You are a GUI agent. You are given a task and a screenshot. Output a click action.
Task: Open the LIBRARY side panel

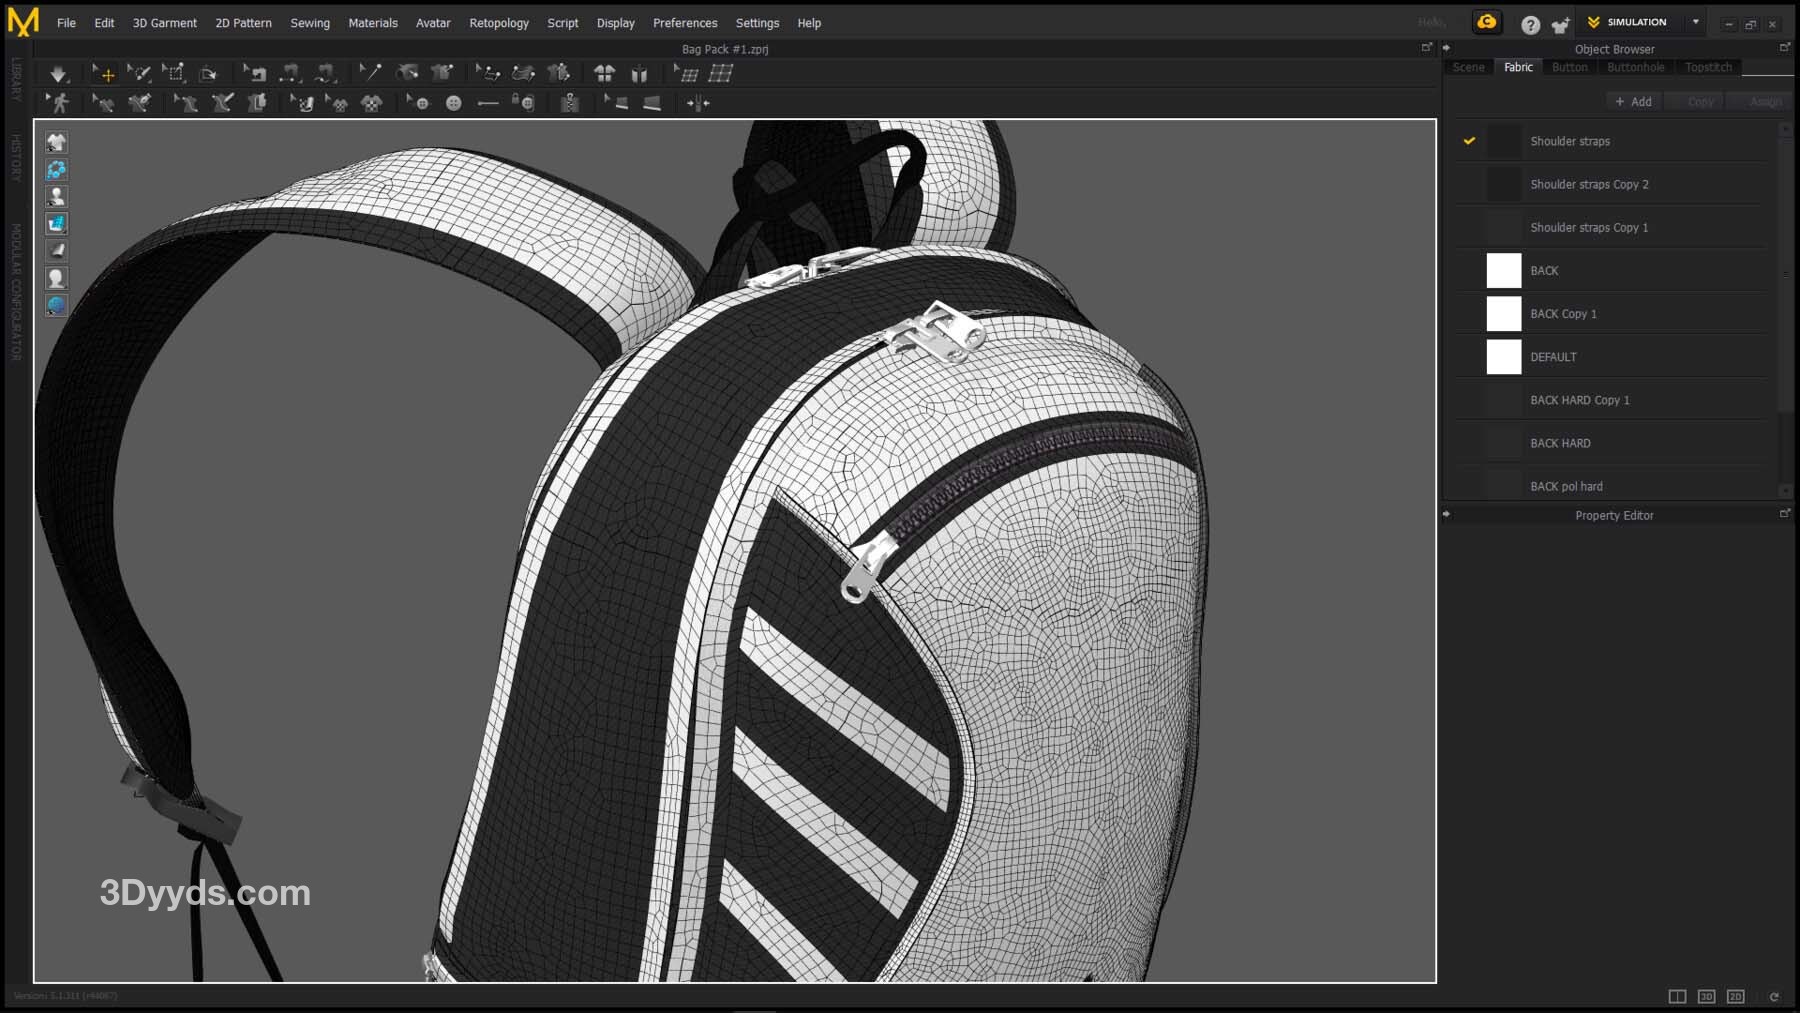16,78
